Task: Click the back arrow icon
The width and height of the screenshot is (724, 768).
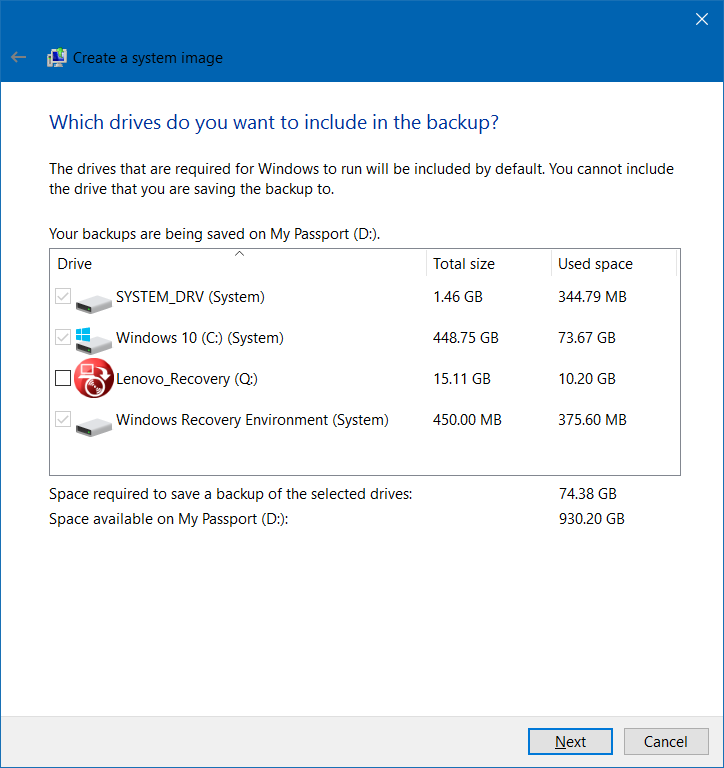Action: coord(19,57)
